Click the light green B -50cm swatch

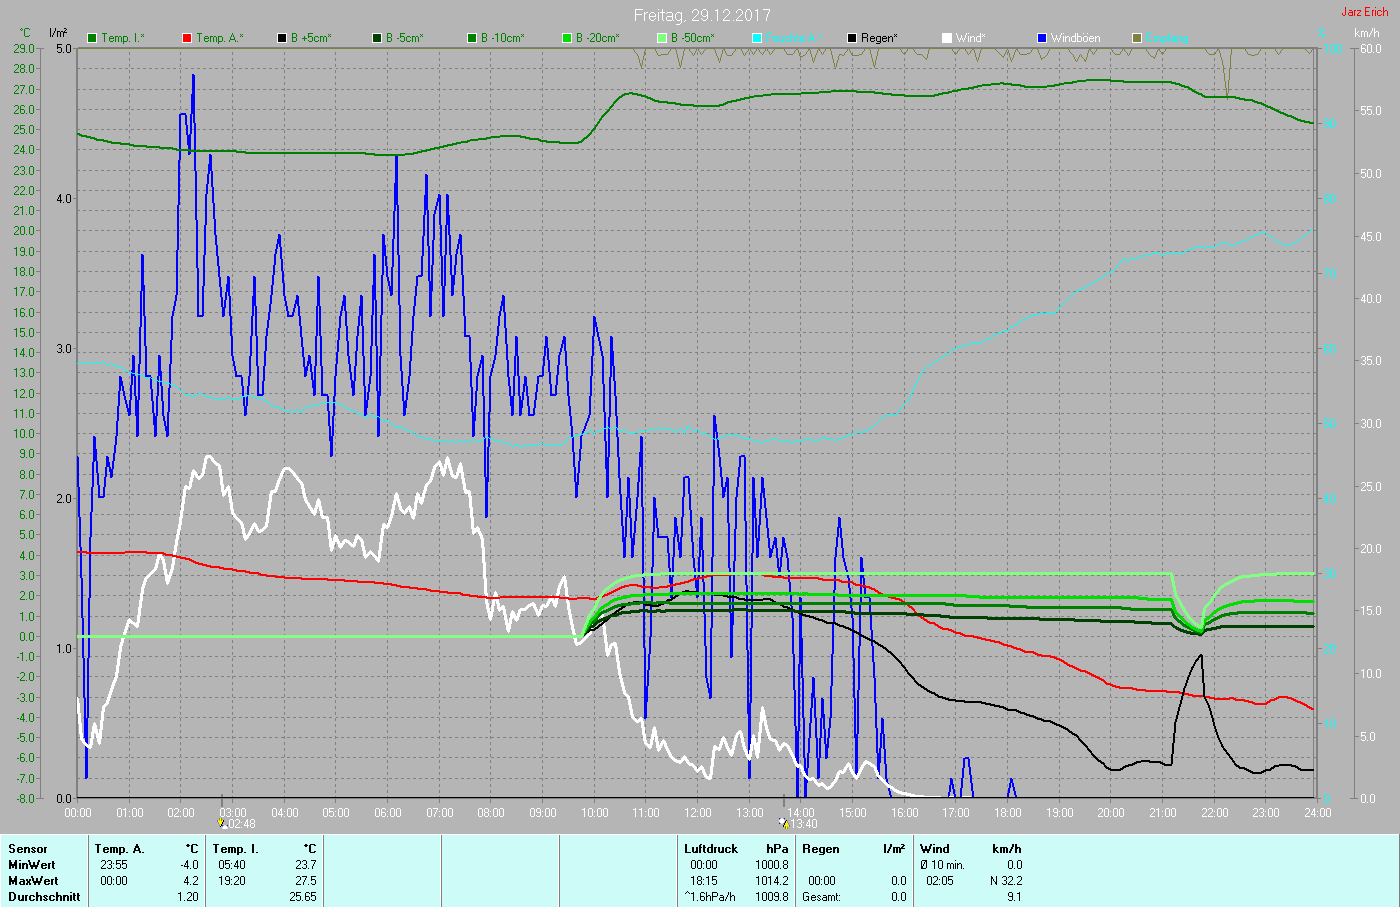tap(662, 38)
